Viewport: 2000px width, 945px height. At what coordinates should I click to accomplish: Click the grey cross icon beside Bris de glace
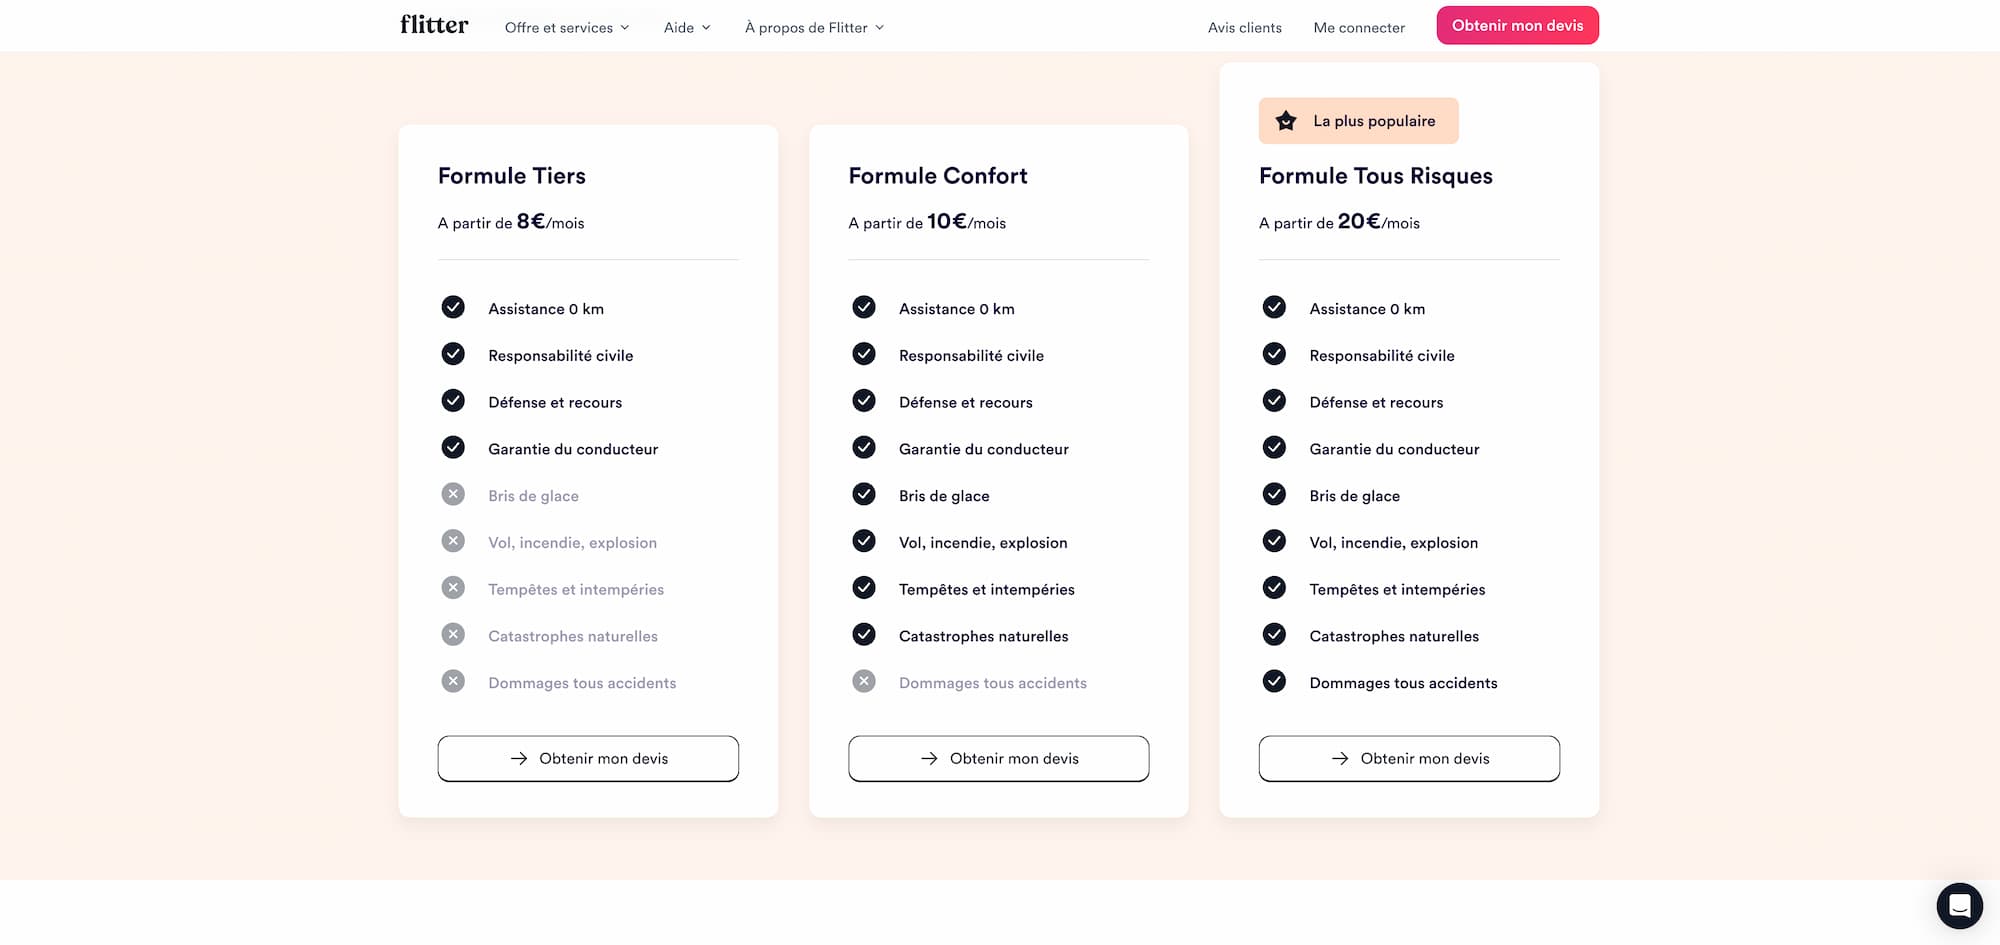[x=453, y=494]
